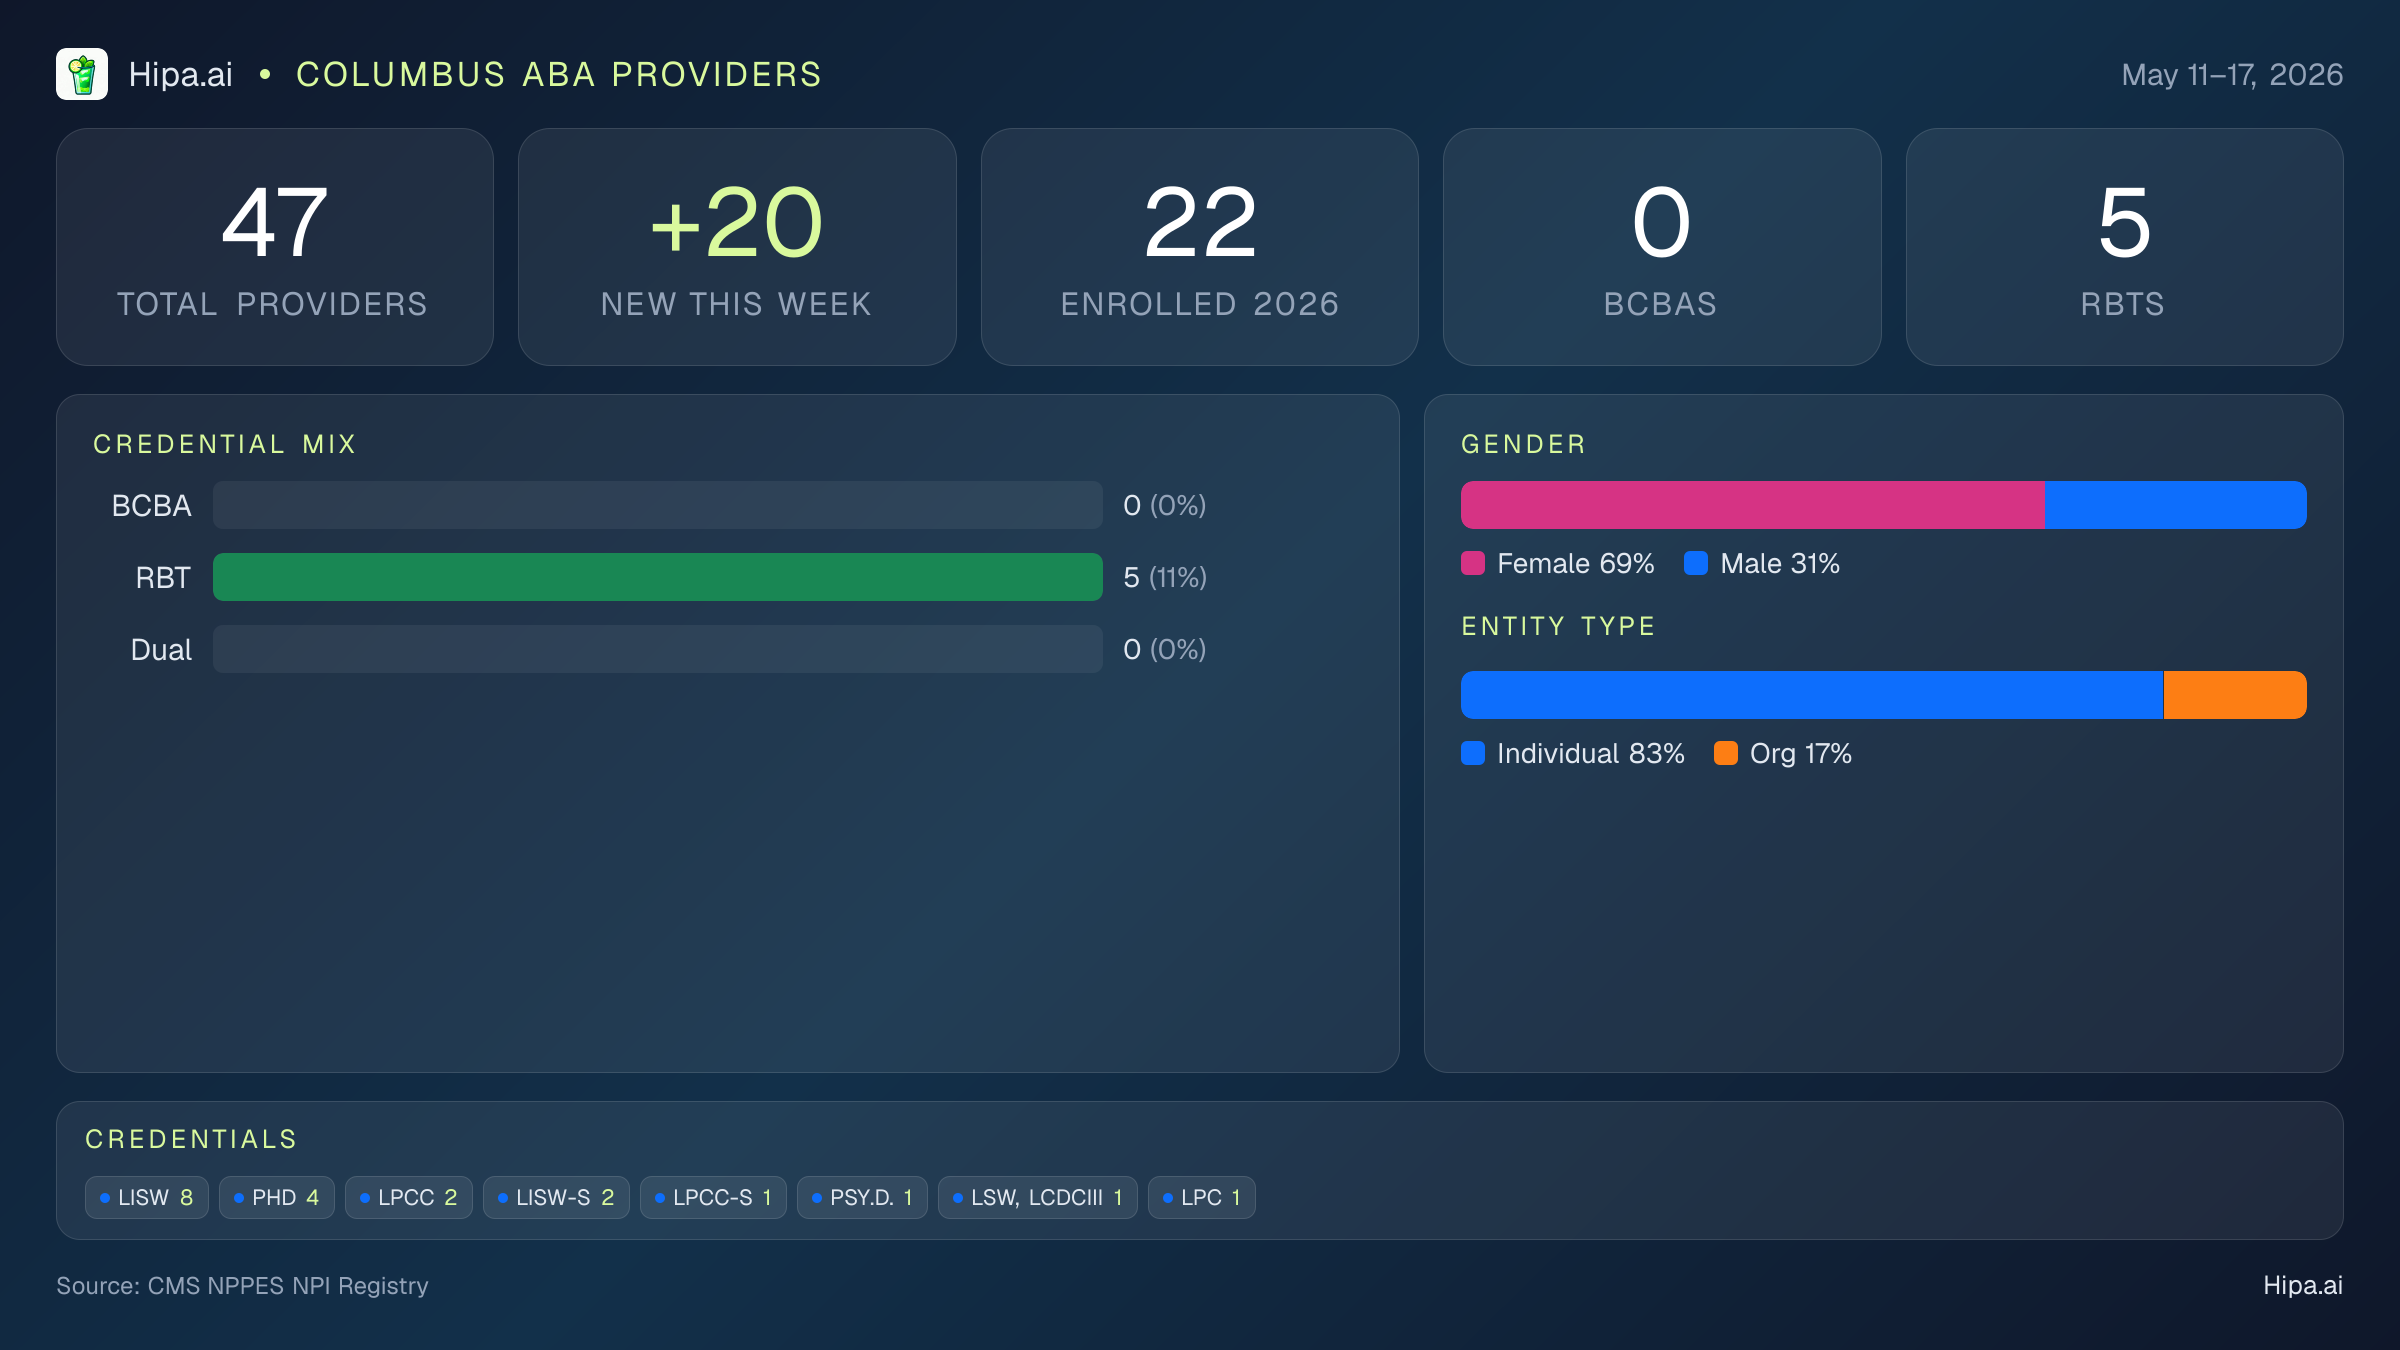Screen dimensions: 2400x1350
Task: Click the empty Dual progress bar
Action: [658, 649]
